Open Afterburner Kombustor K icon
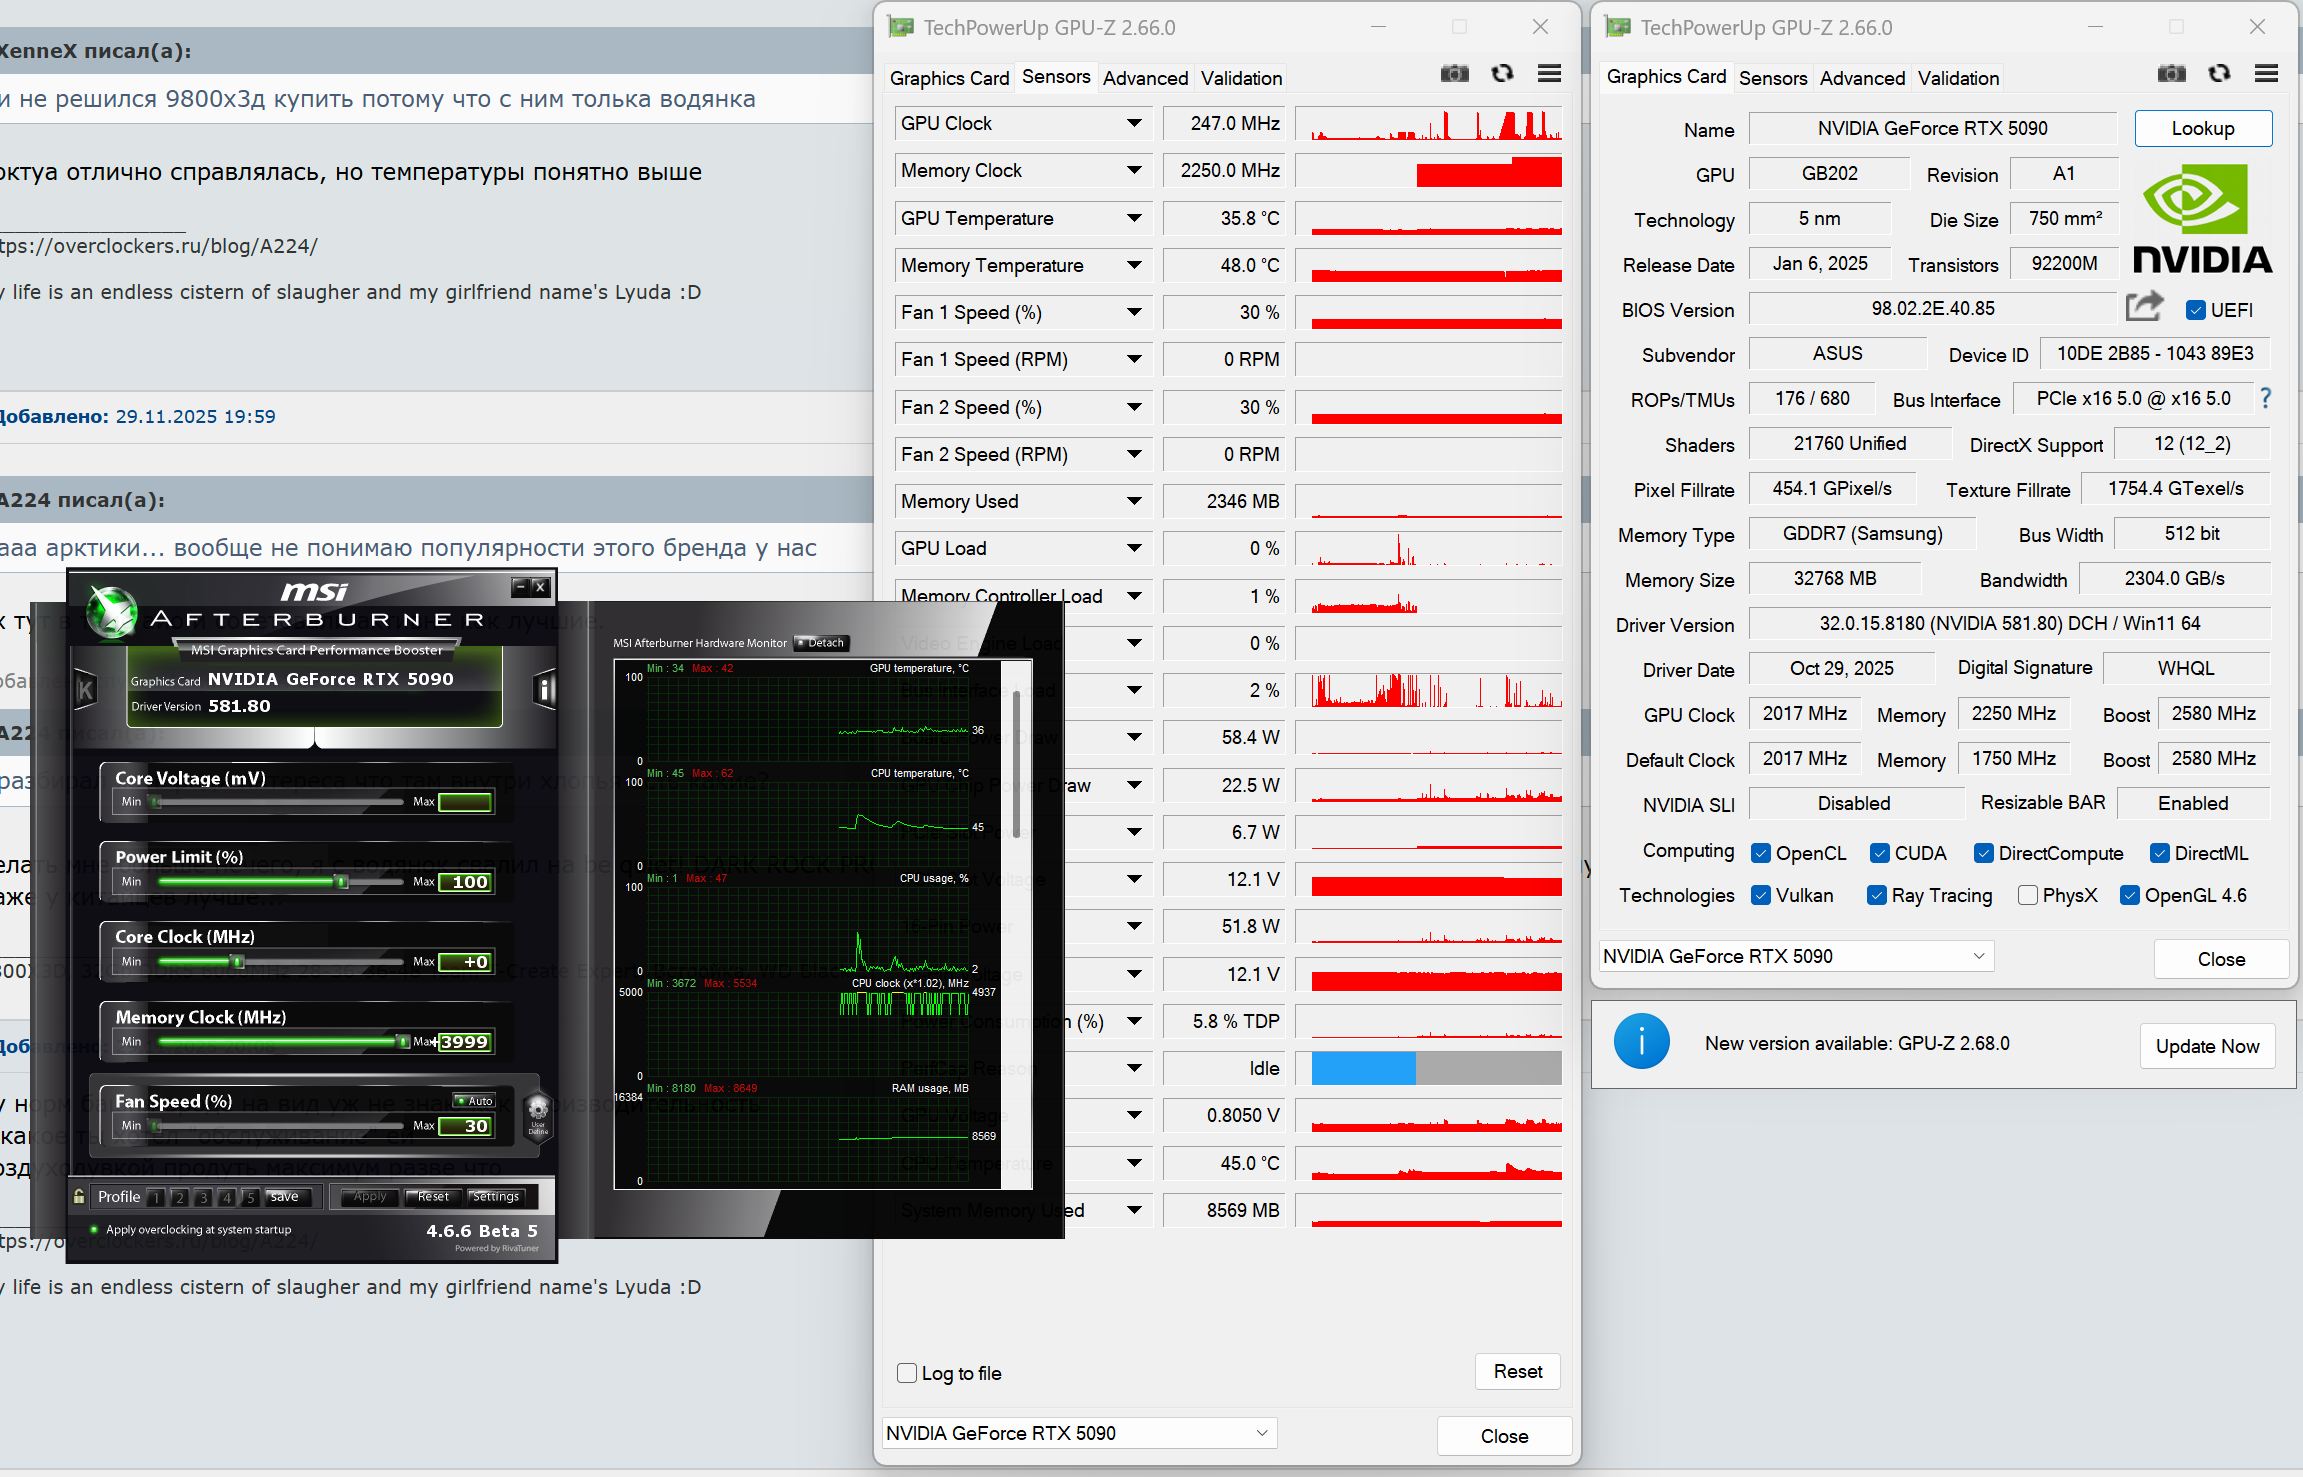 pos(86,689)
